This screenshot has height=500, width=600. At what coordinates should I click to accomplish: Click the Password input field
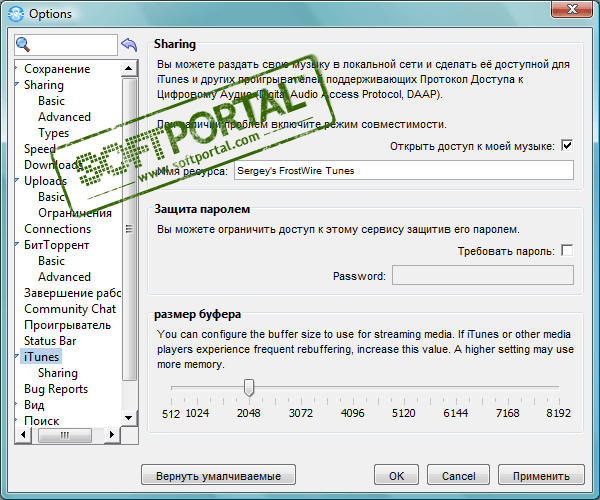point(483,275)
